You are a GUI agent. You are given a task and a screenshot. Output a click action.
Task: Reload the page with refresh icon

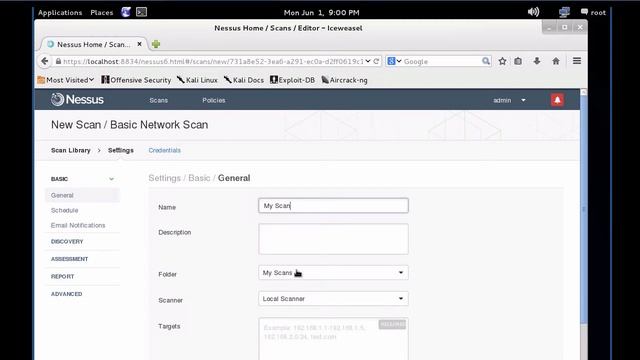376,61
